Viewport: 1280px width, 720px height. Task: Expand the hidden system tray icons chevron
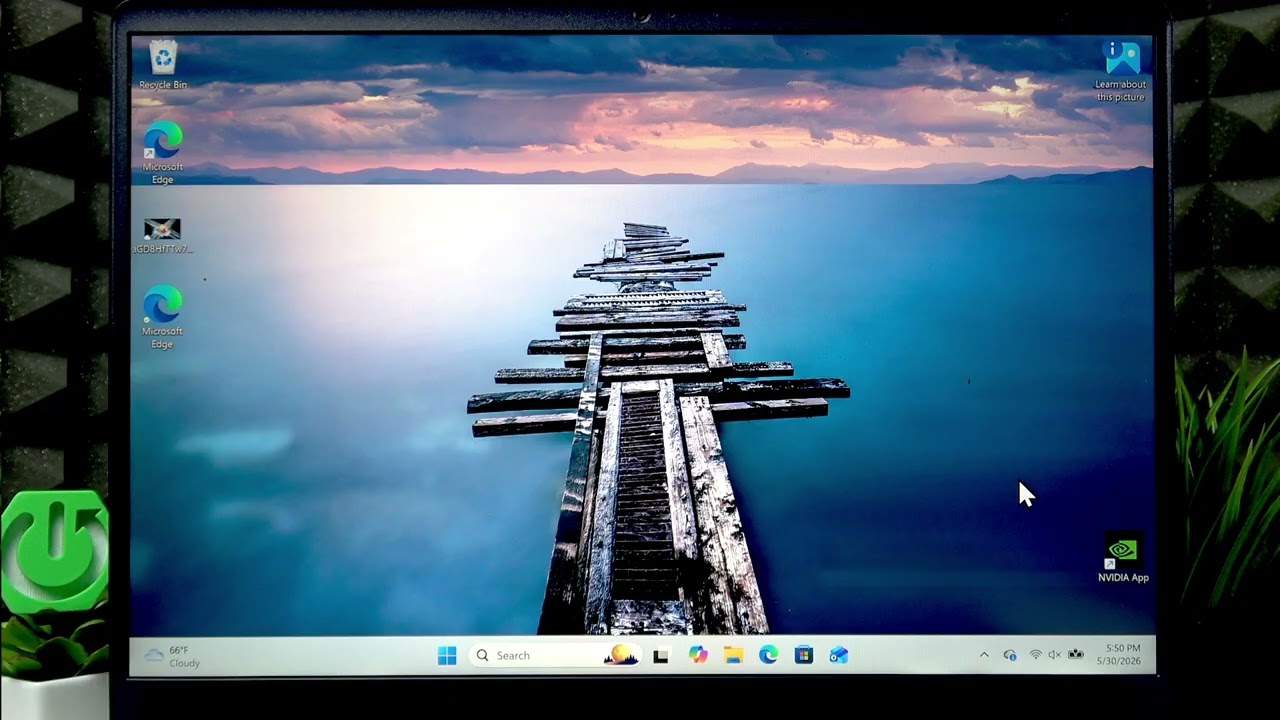pos(983,655)
